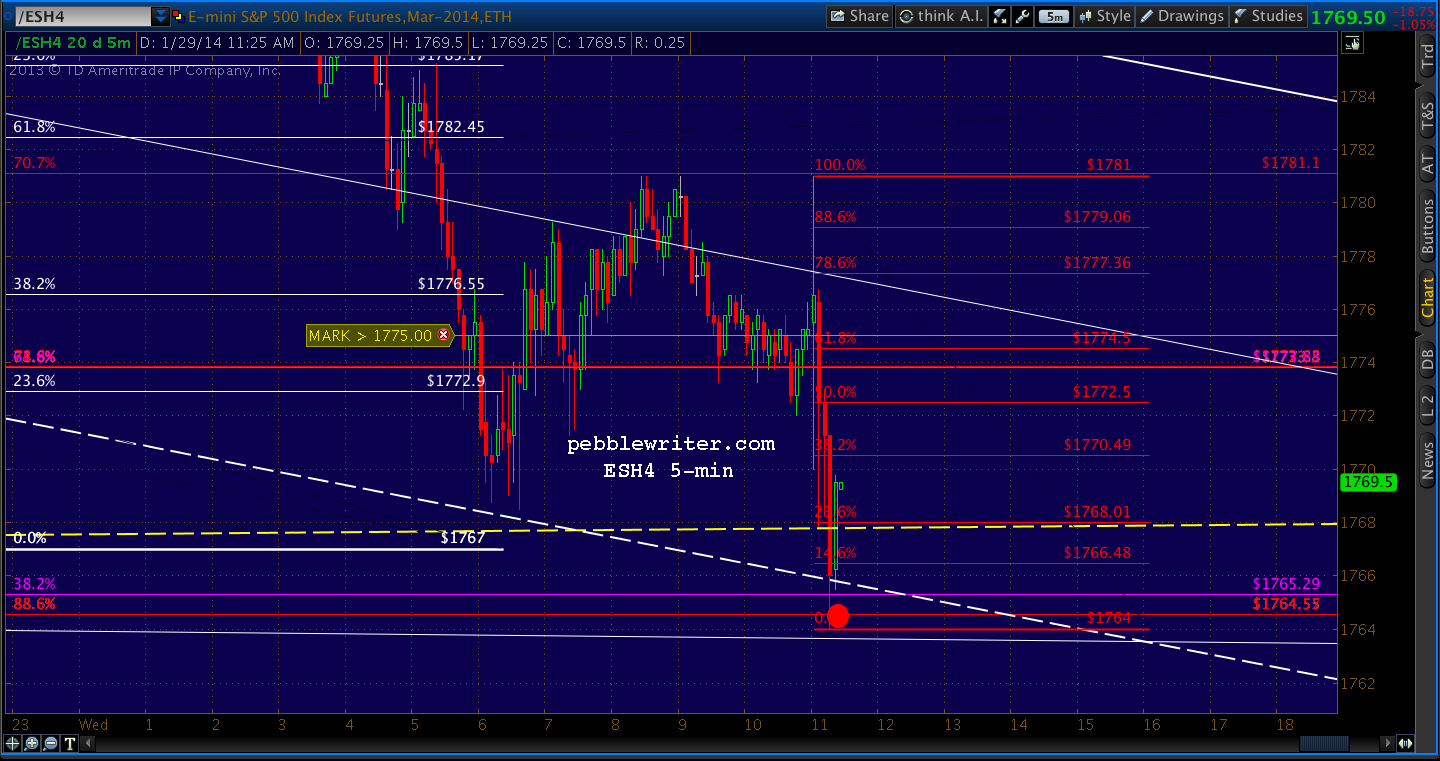Screen dimensions: 1440x761
Task: Select the text T tool icon
Action: click(x=70, y=743)
